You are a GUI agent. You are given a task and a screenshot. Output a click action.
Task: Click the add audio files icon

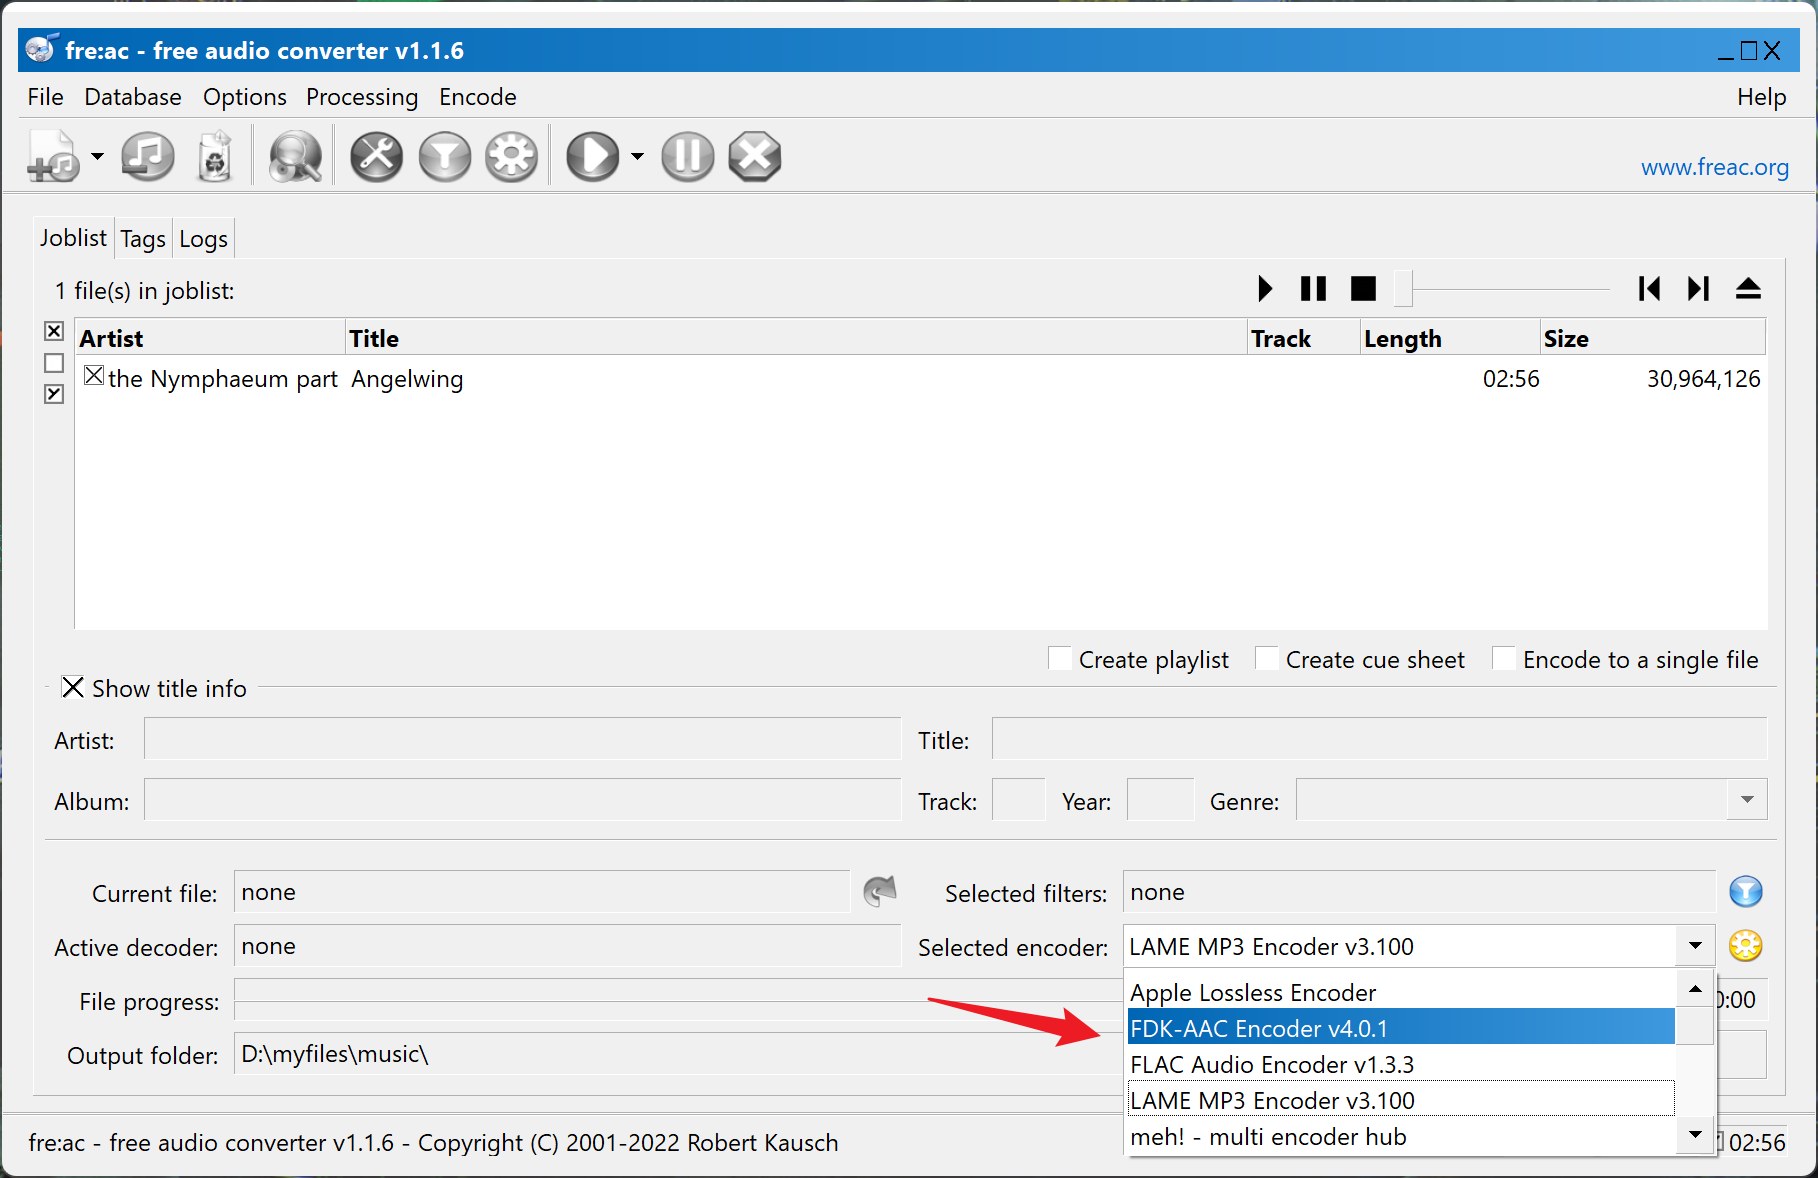coord(54,157)
